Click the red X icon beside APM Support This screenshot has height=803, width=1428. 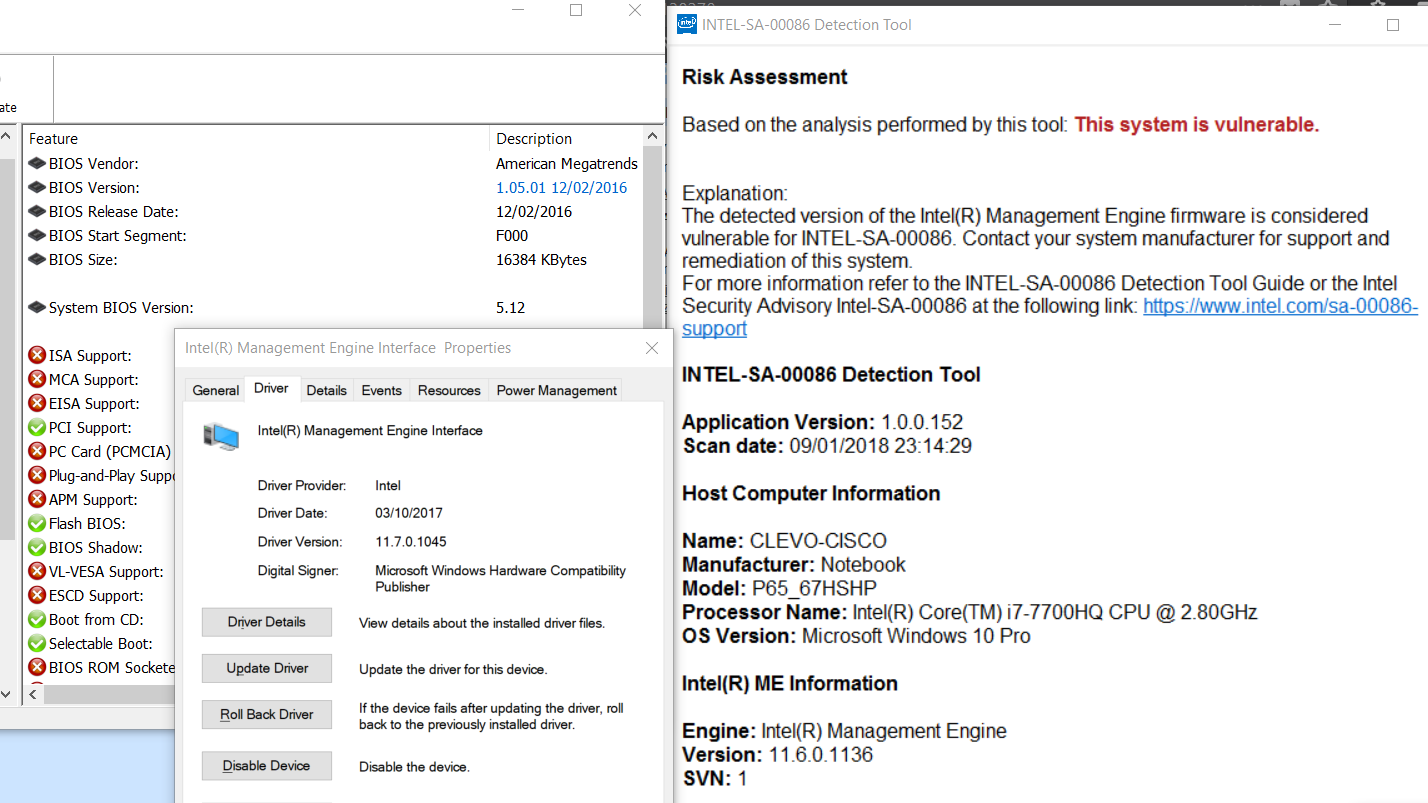pos(37,500)
